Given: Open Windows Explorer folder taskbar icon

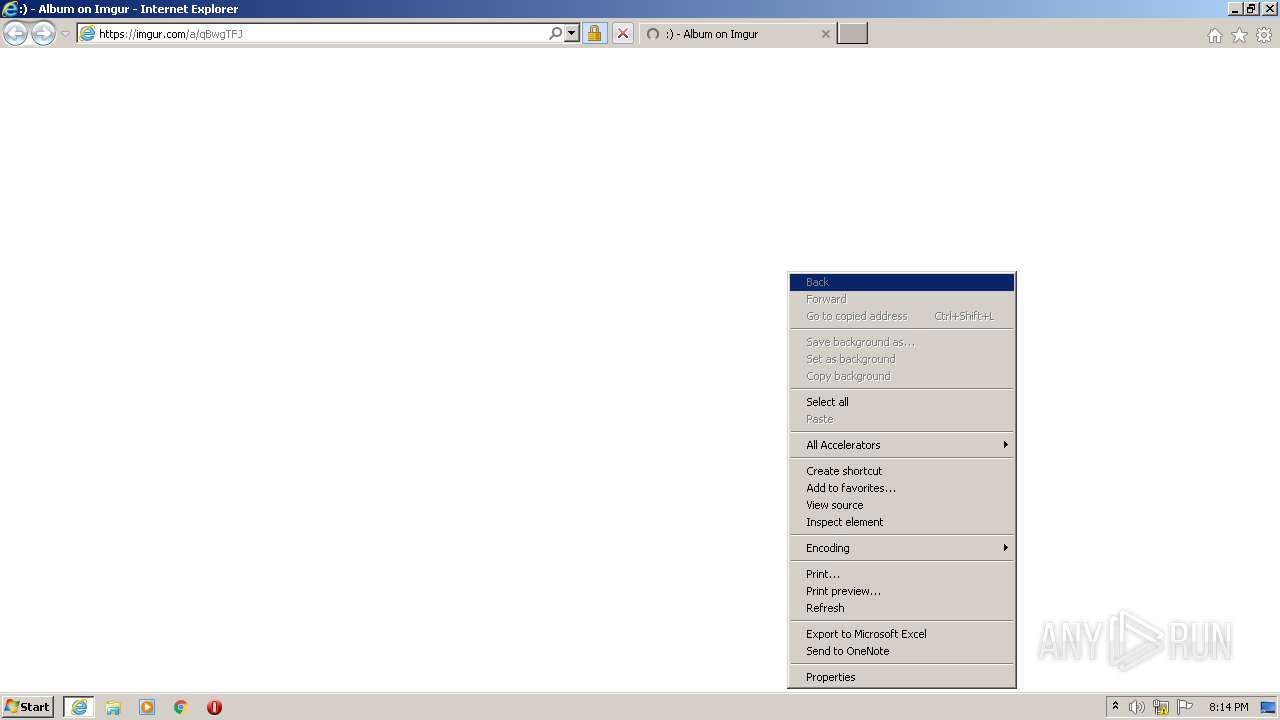Looking at the screenshot, I should point(113,707).
